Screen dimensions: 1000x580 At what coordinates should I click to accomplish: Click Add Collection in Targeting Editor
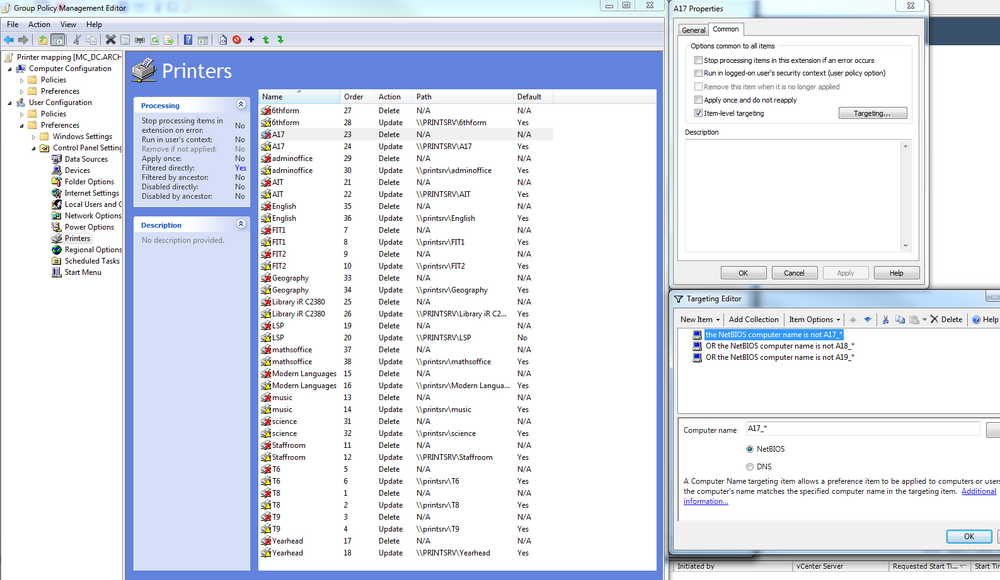coord(754,319)
